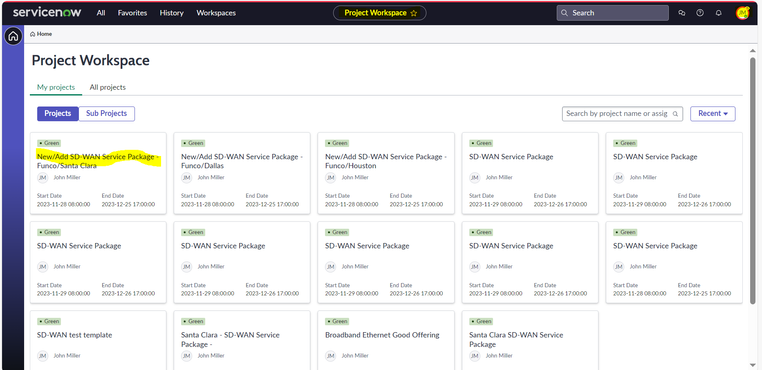Viewport: 762px width, 370px height.
Task: Open Broadband Ethernet Good Offering project
Action: (382, 335)
